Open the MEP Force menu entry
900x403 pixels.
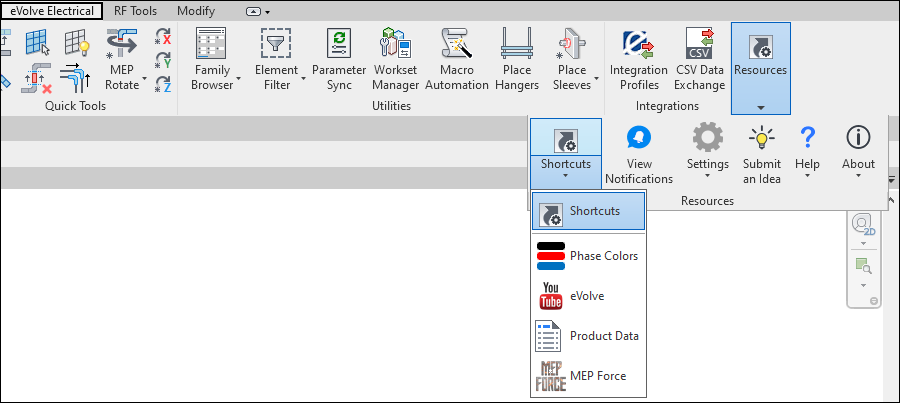[588, 376]
